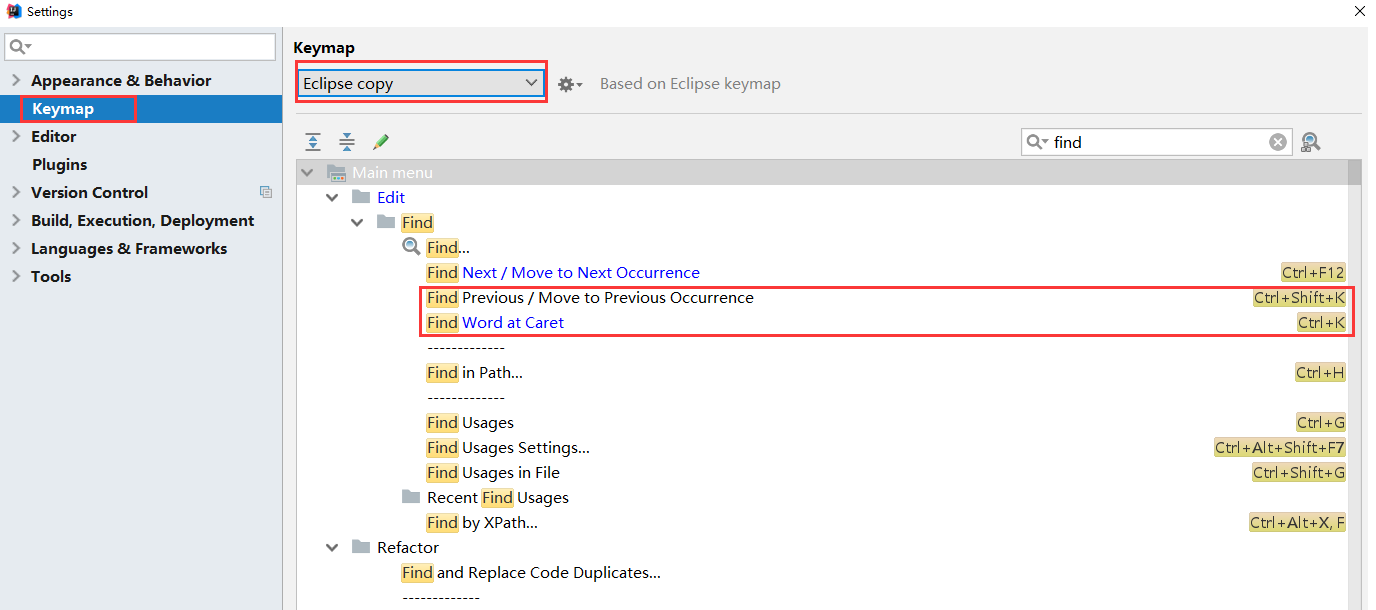Open the keymap gear options menu
1376x610 pixels.
coord(570,84)
